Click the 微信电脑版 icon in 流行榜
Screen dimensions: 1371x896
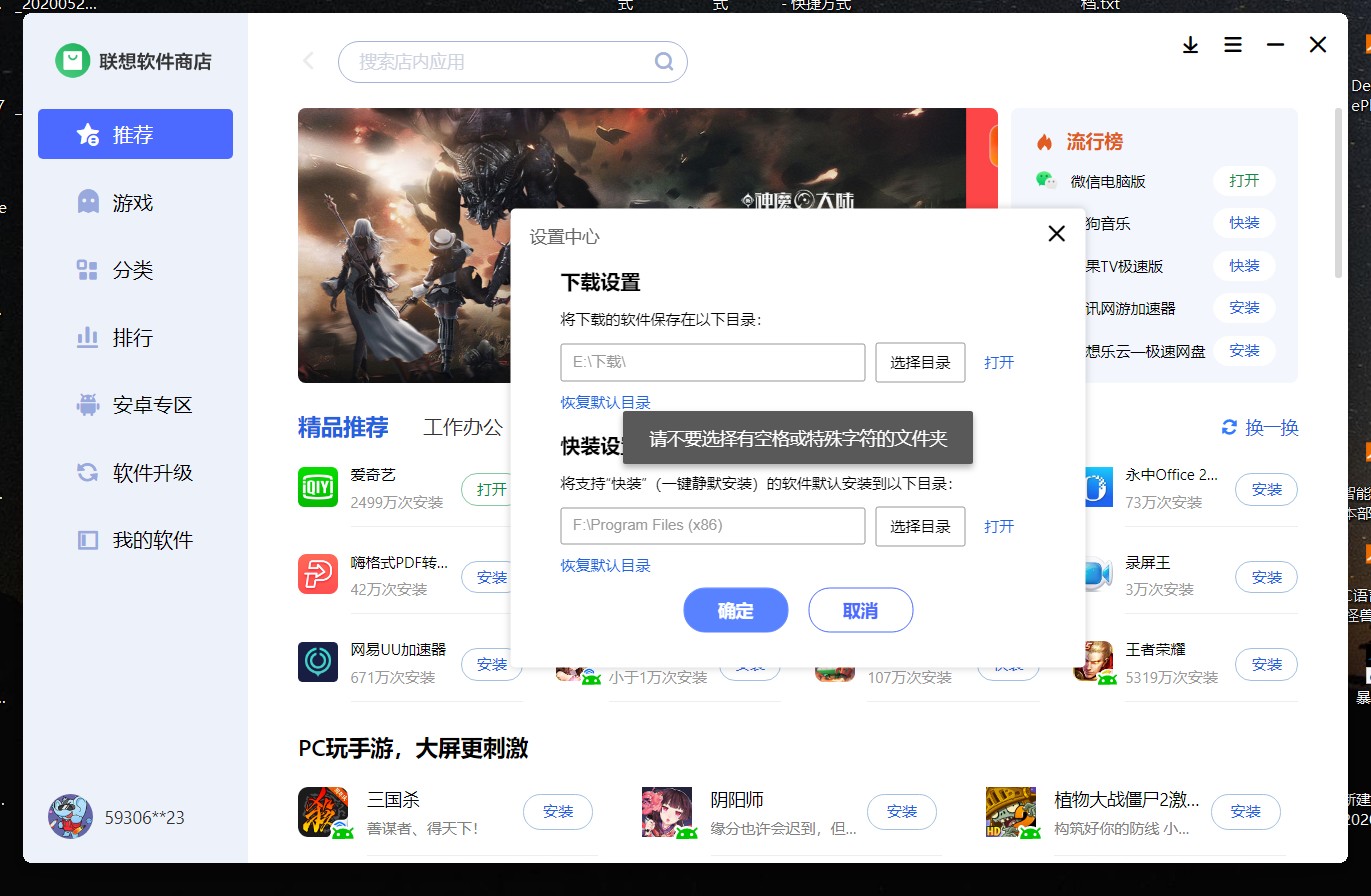(x=1046, y=180)
